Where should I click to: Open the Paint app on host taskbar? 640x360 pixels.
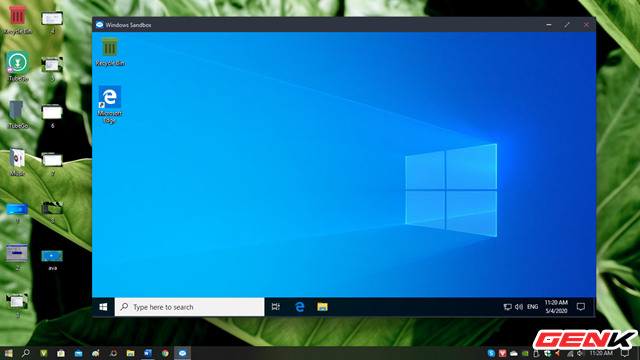pos(96,353)
